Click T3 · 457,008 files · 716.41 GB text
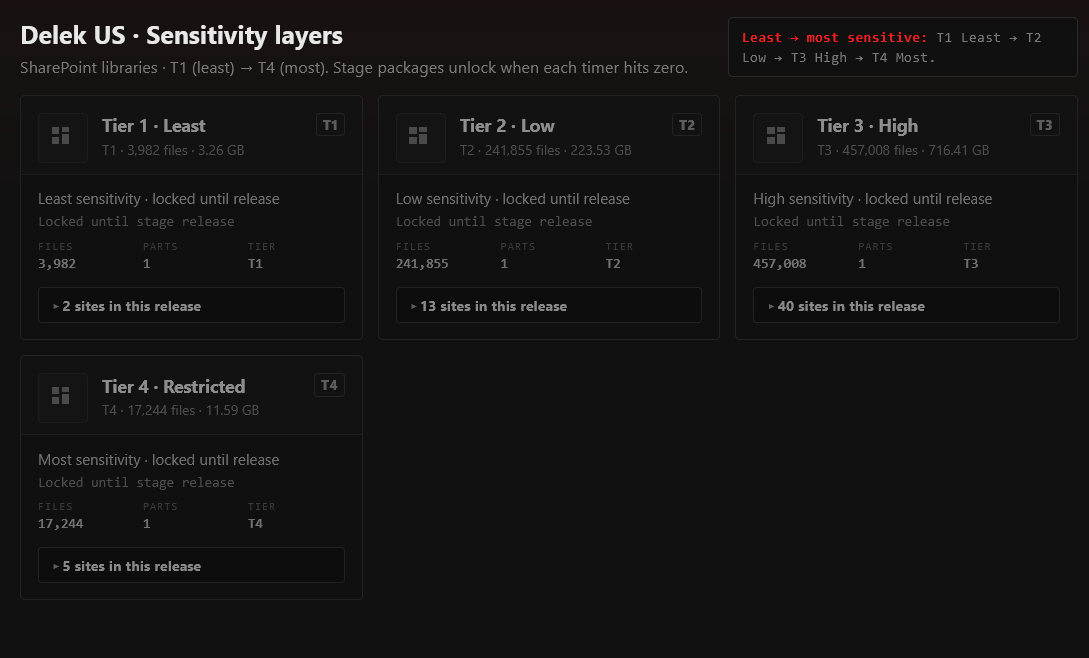The width and height of the screenshot is (1089, 658). pos(903,150)
